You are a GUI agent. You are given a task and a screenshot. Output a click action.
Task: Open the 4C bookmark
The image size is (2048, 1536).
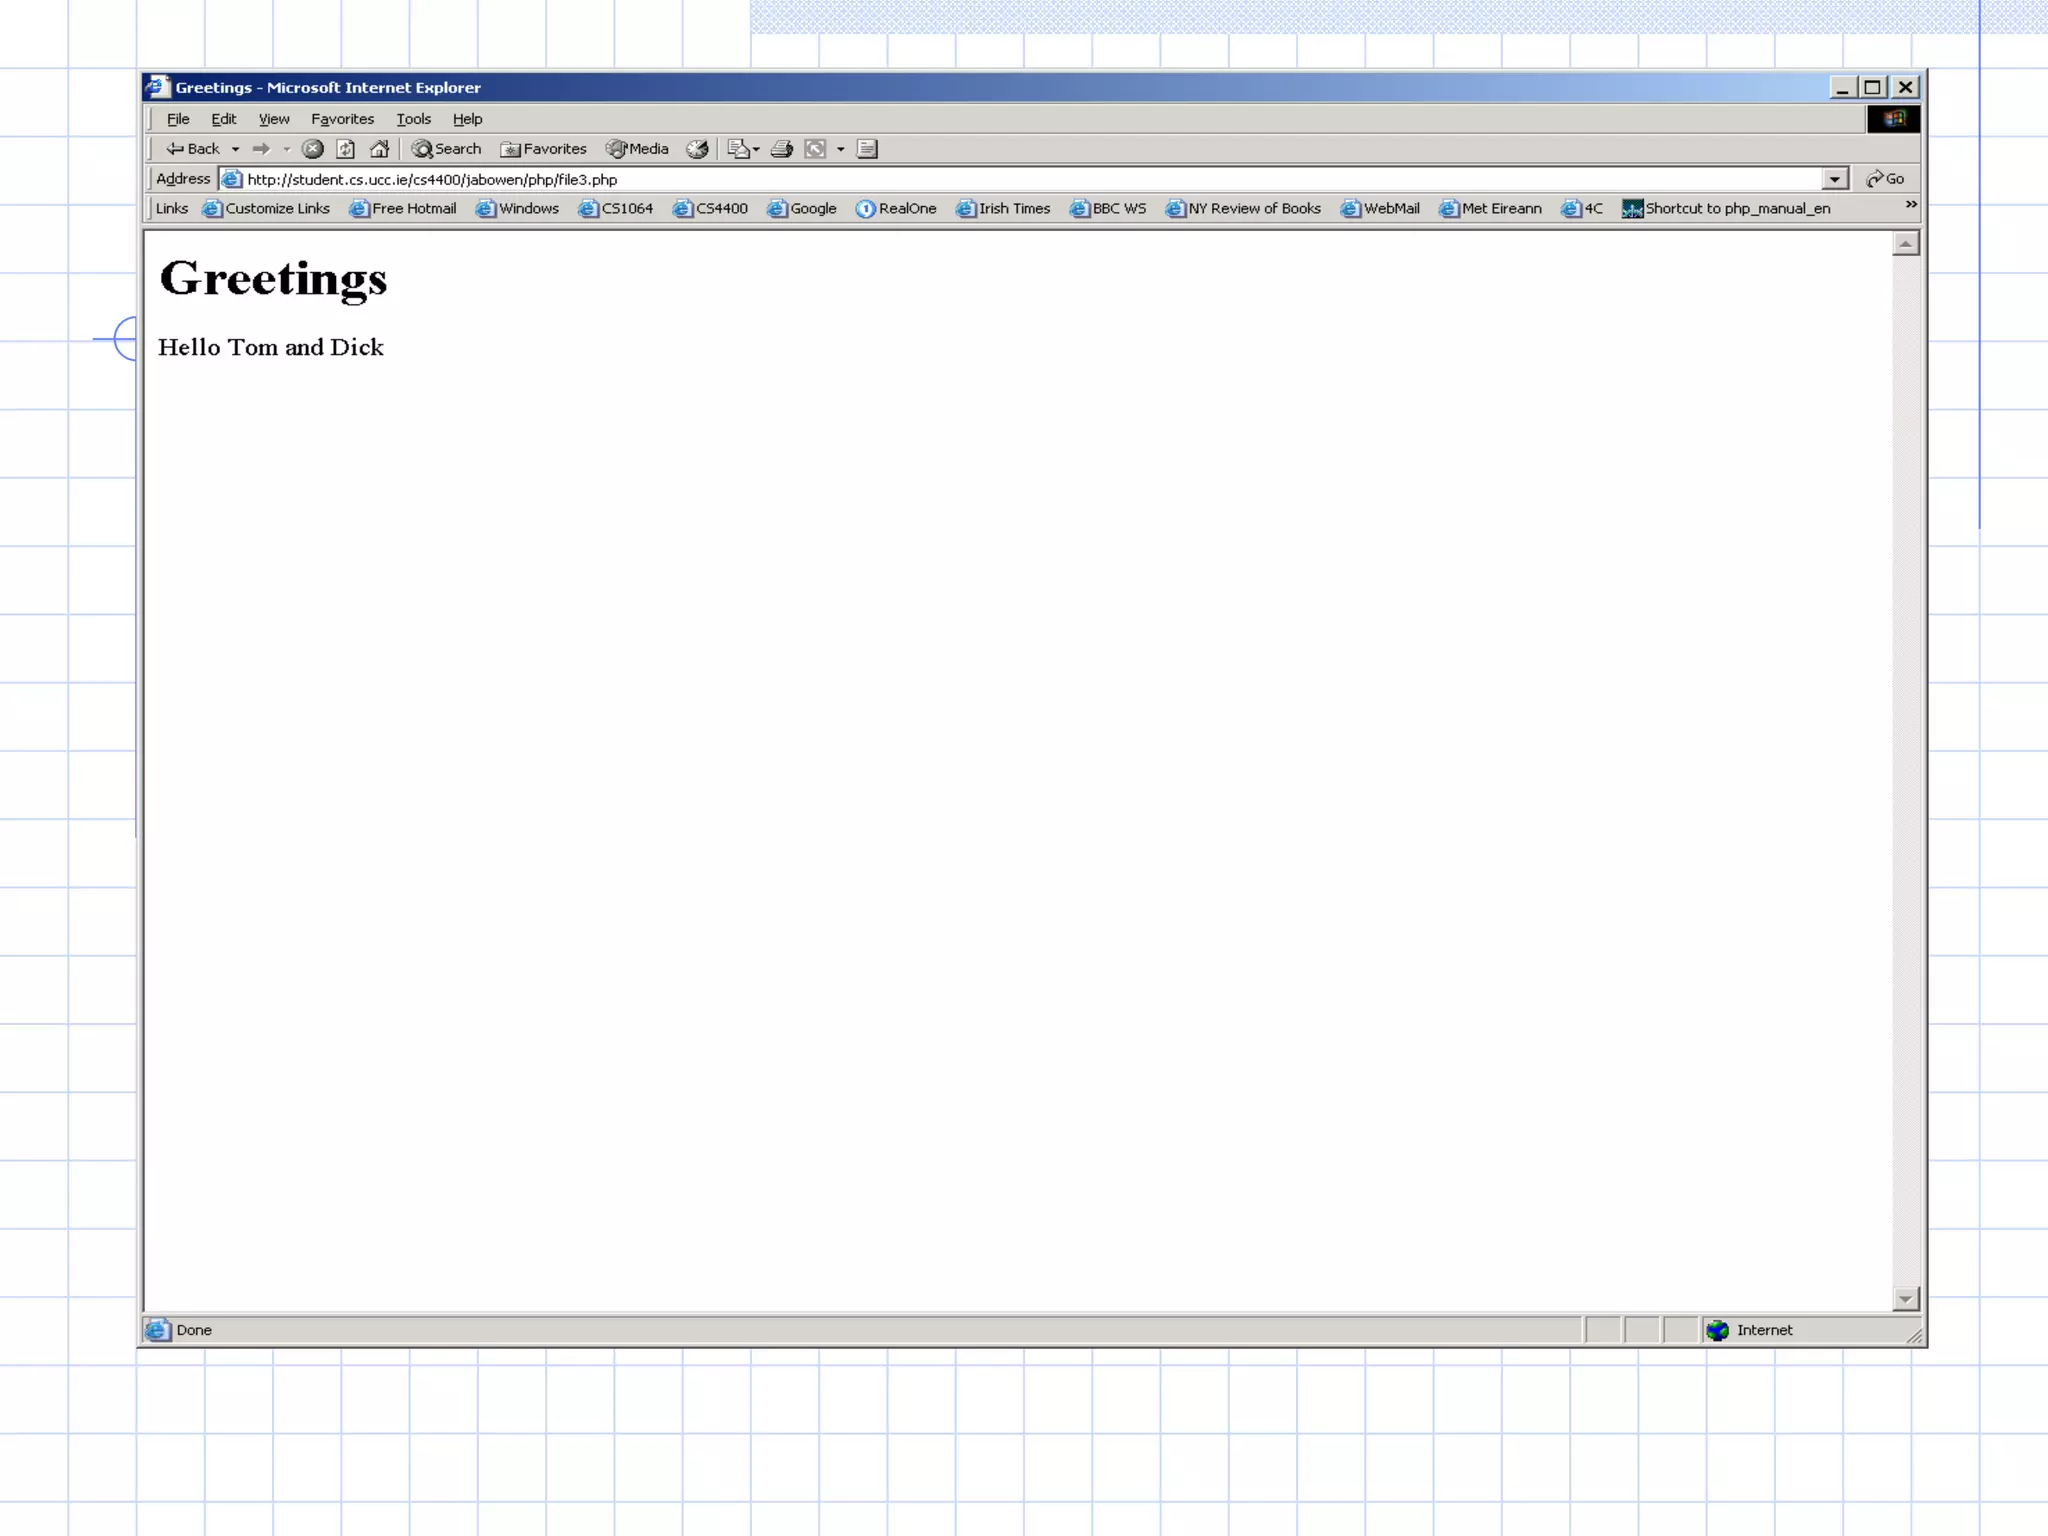[x=1582, y=209]
